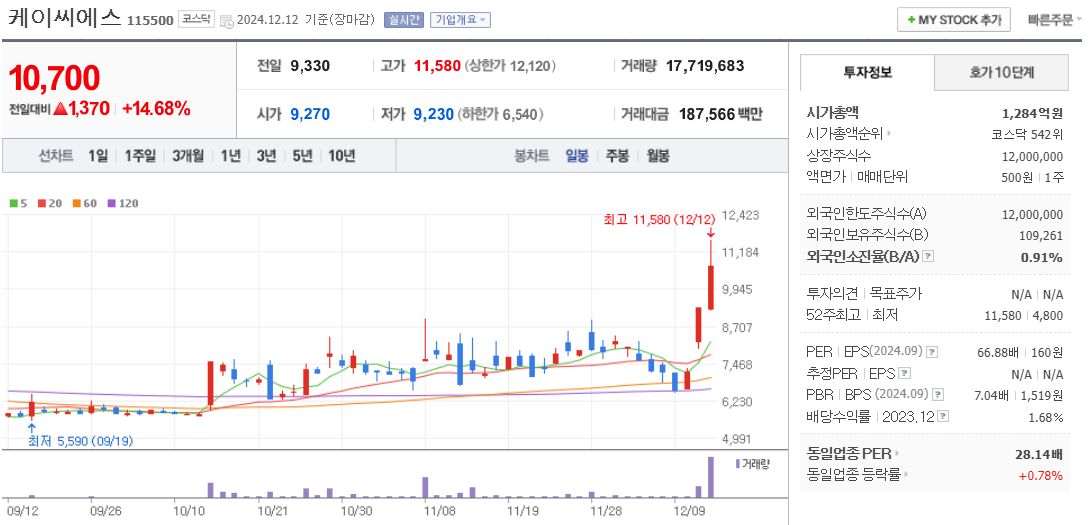Expand the 기업개요 dropdown

460,20
